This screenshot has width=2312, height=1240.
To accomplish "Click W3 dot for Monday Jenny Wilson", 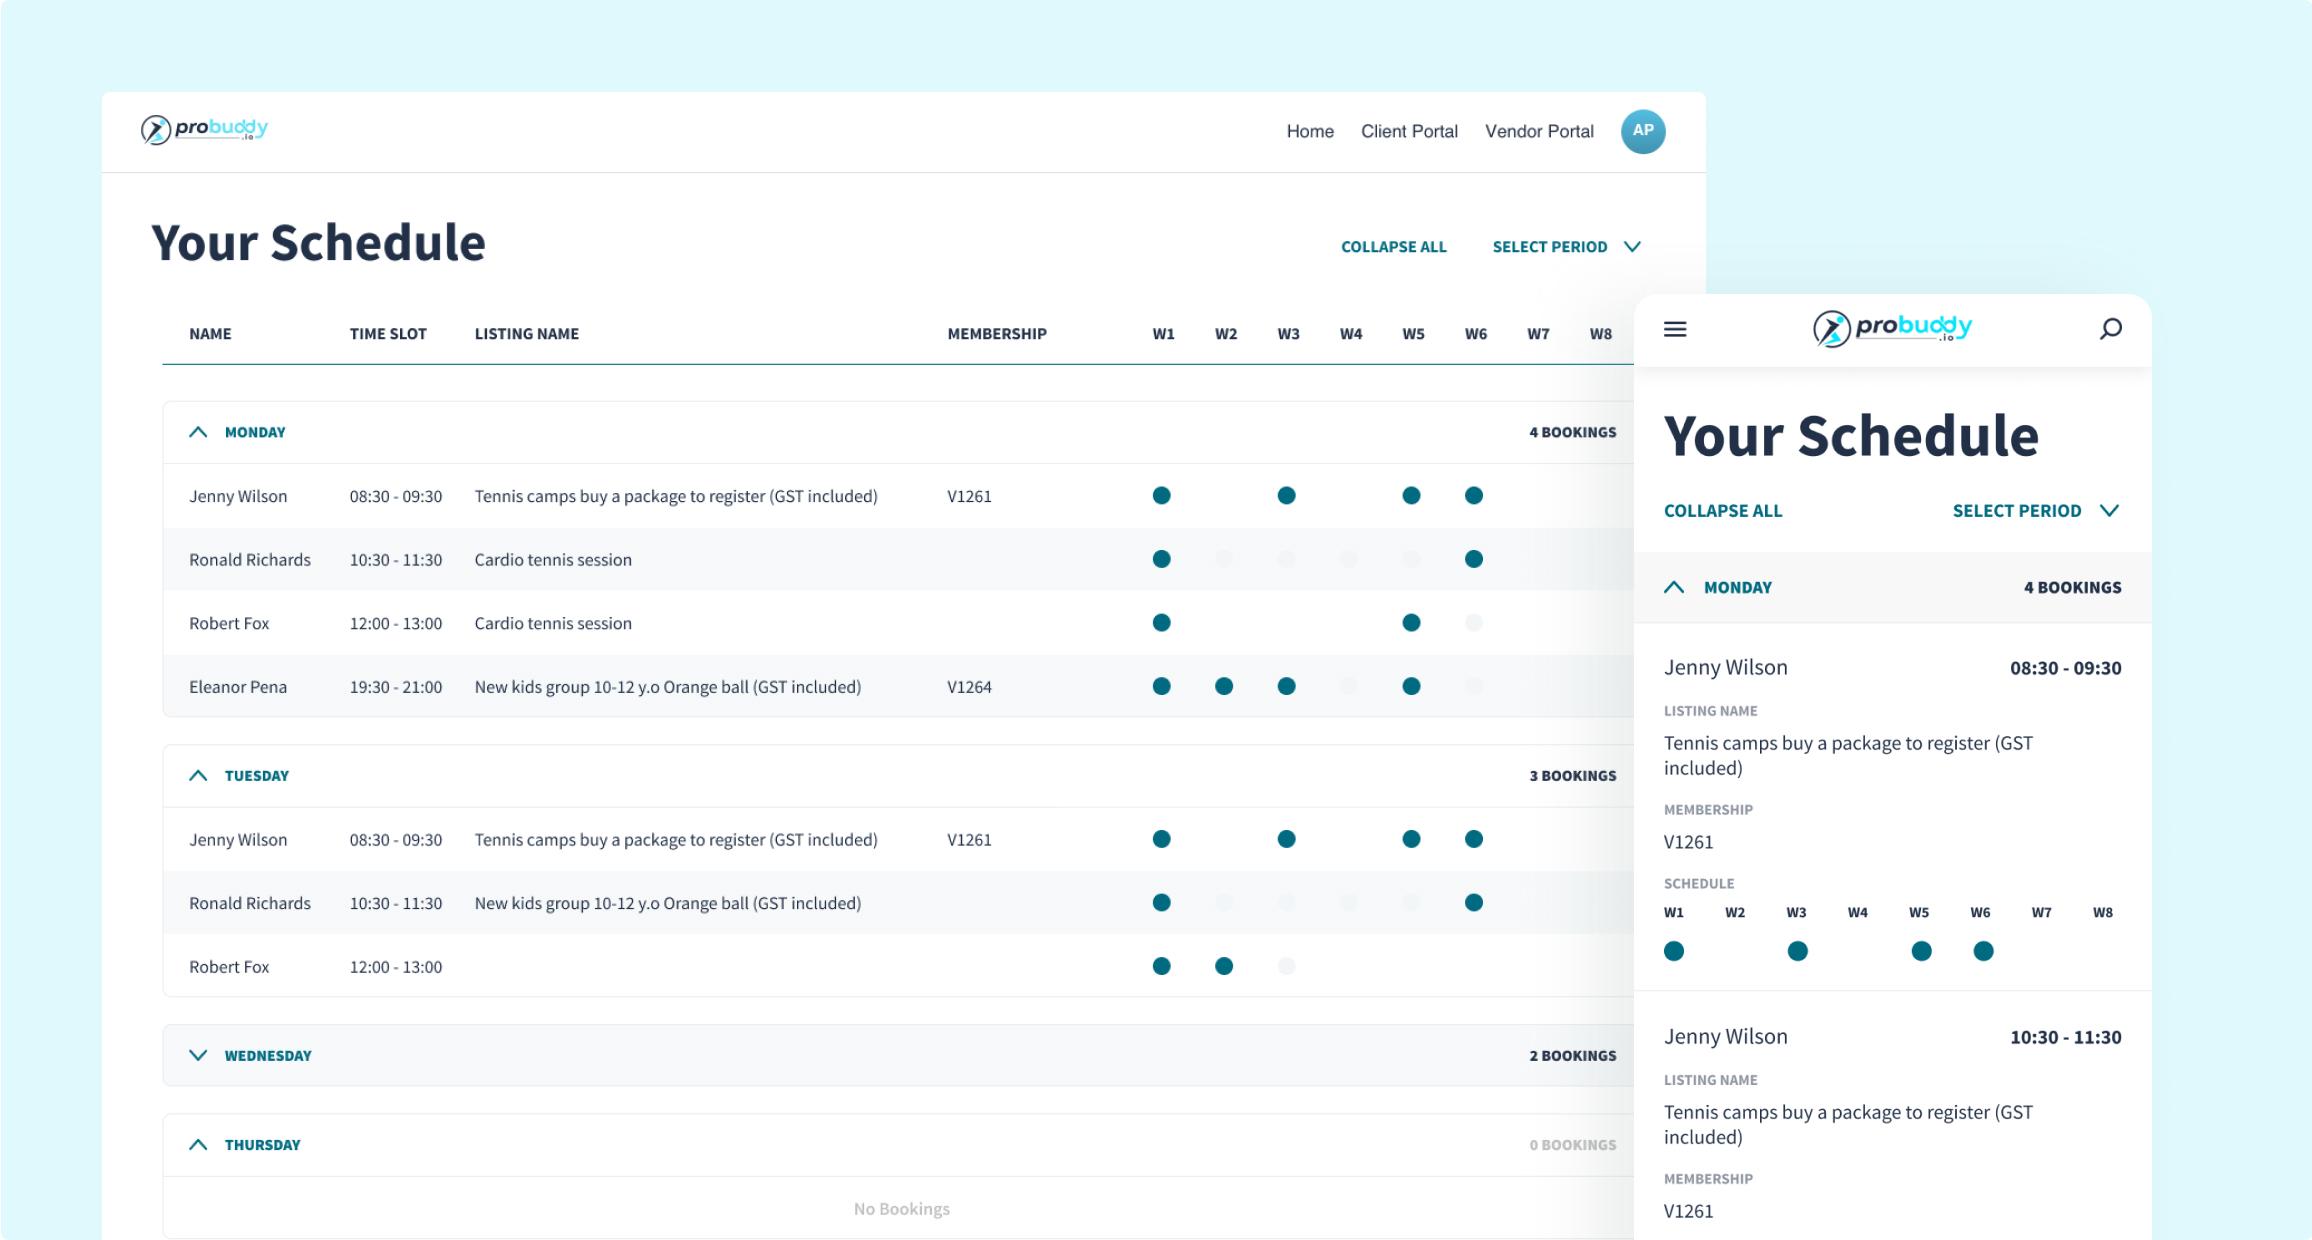I will pyautogui.click(x=1286, y=496).
